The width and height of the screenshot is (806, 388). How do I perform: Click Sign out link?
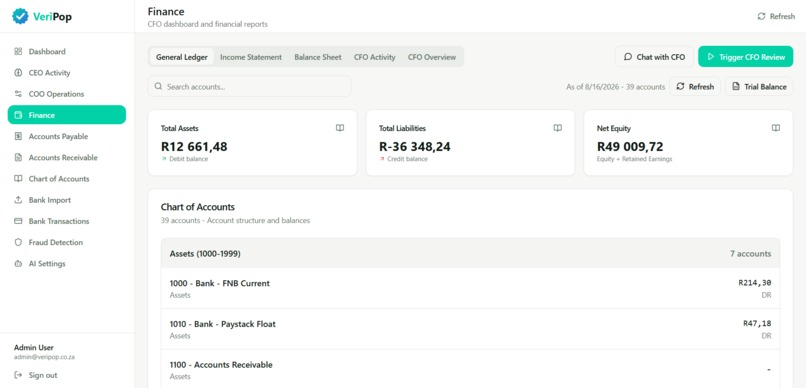tap(36, 375)
